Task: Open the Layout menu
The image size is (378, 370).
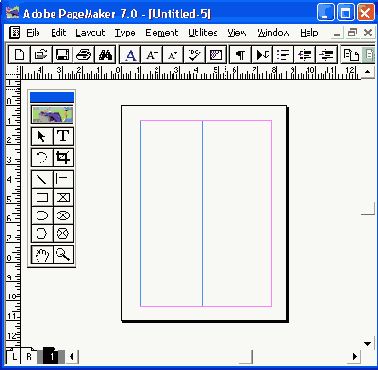Action: [90, 33]
